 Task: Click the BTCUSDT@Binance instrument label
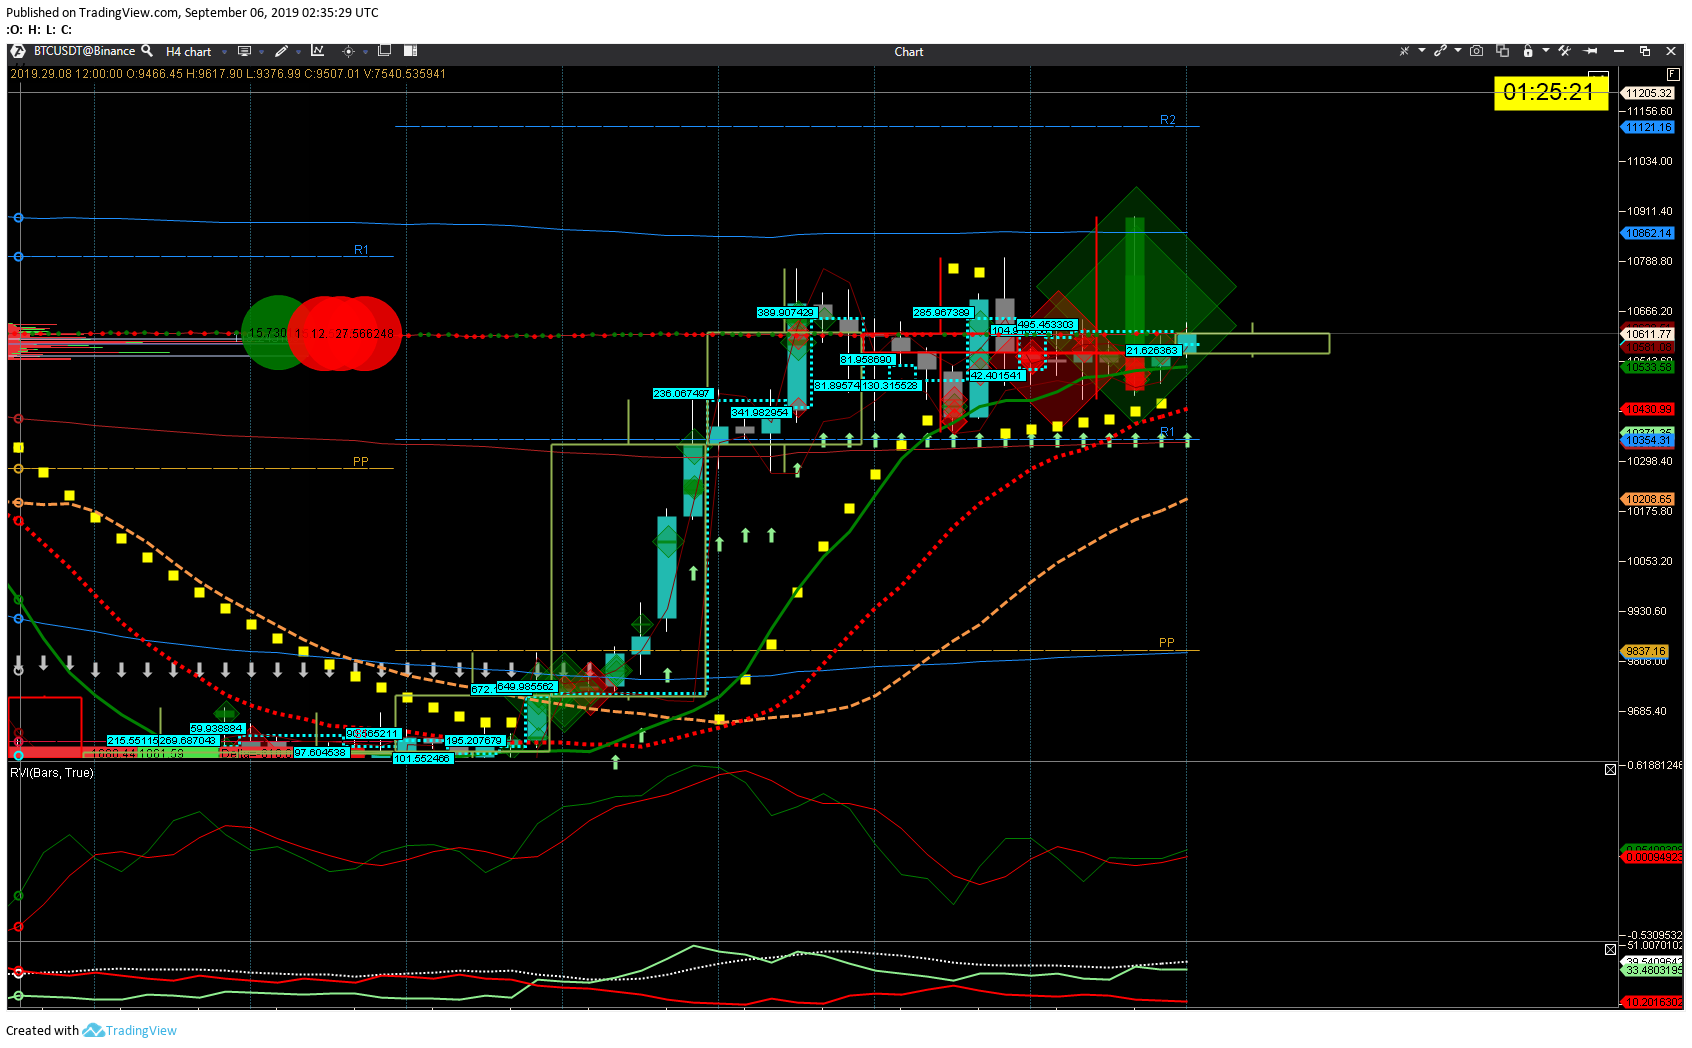(84, 51)
